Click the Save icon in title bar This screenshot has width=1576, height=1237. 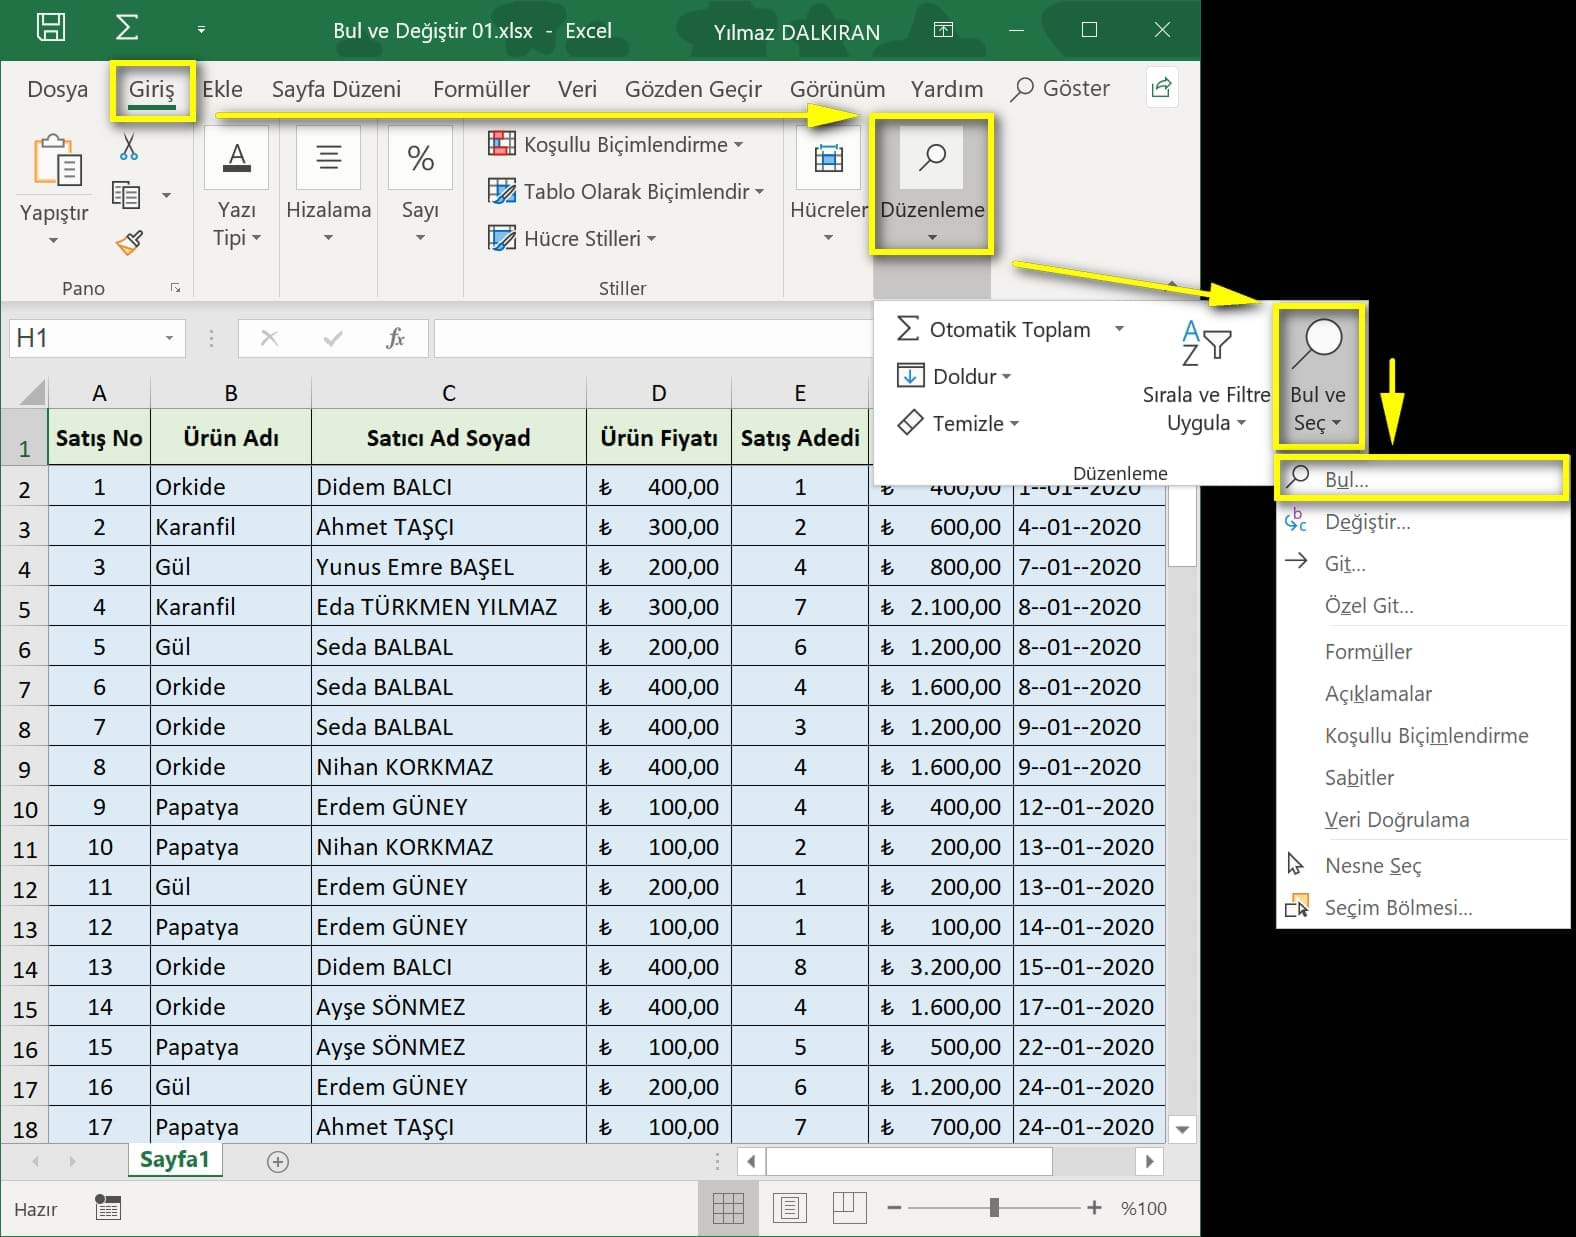tap(51, 27)
